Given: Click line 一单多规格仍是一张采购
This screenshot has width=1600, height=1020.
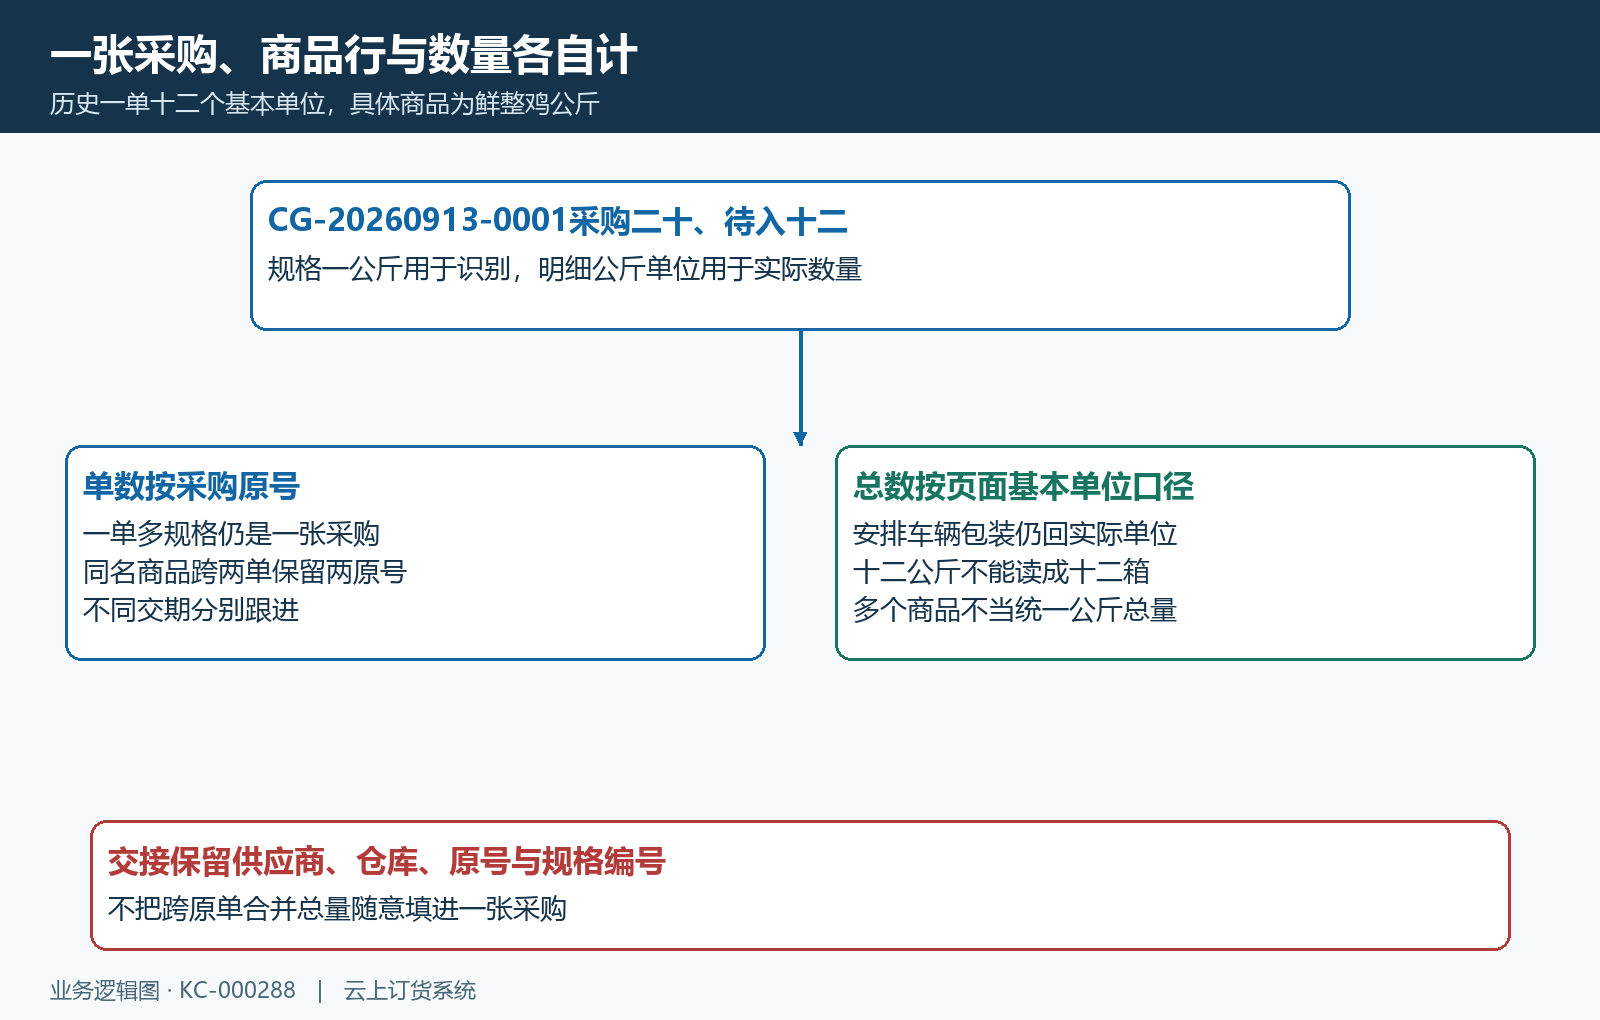Looking at the screenshot, I should (231, 534).
